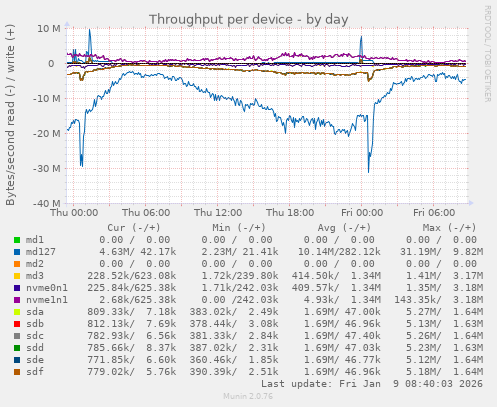Viewport: 497px width, 407px height.
Task: Click sdd max value '5.23M/ 1.63M'
Action: click(444, 348)
